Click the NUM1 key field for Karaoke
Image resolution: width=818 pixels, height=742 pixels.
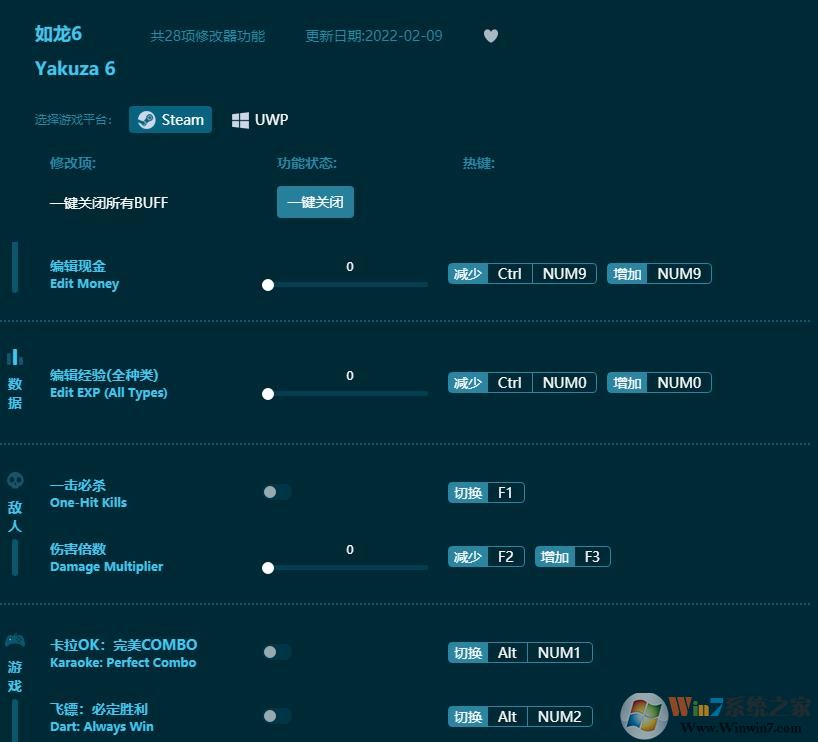click(559, 653)
